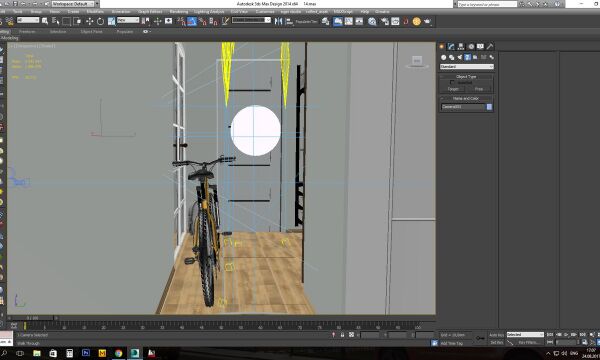This screenshot has width=600, height=360.
Task: Open the Display tab in the command panel
Action: point(480,46)
